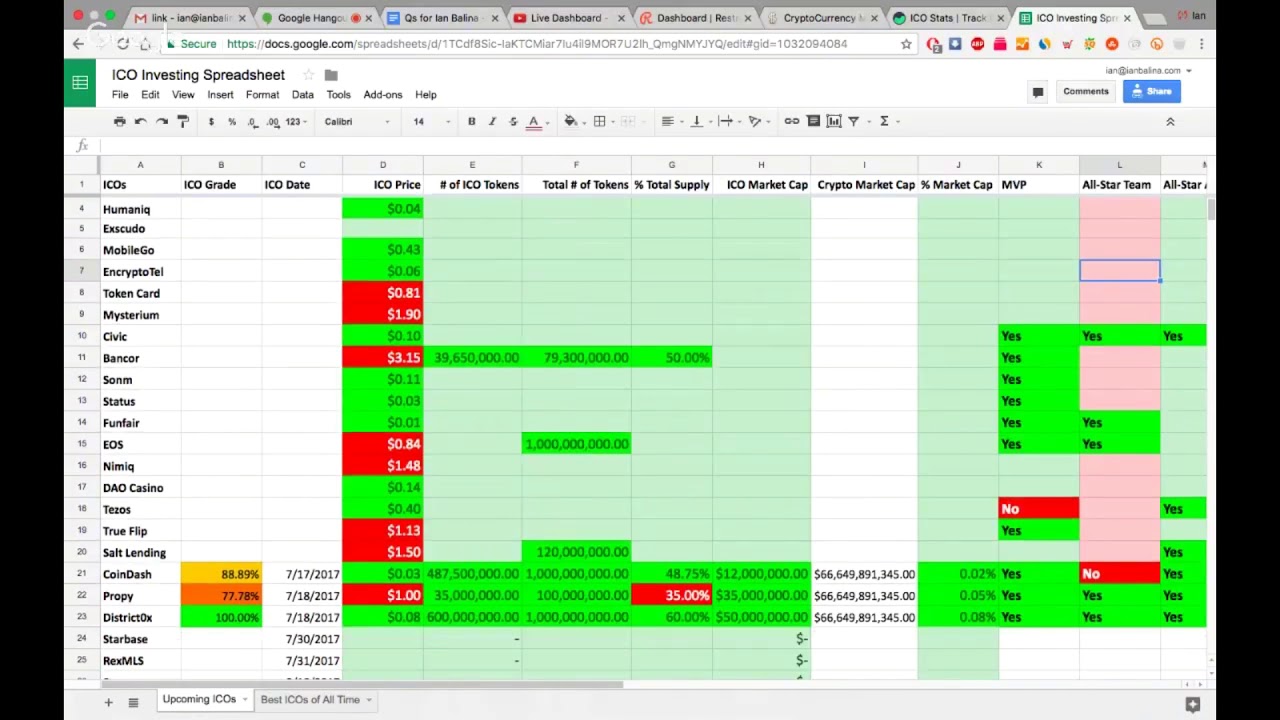The image size is (1280, 720).
Task: Open the vertical align dropdown
Action: point(699,121)
